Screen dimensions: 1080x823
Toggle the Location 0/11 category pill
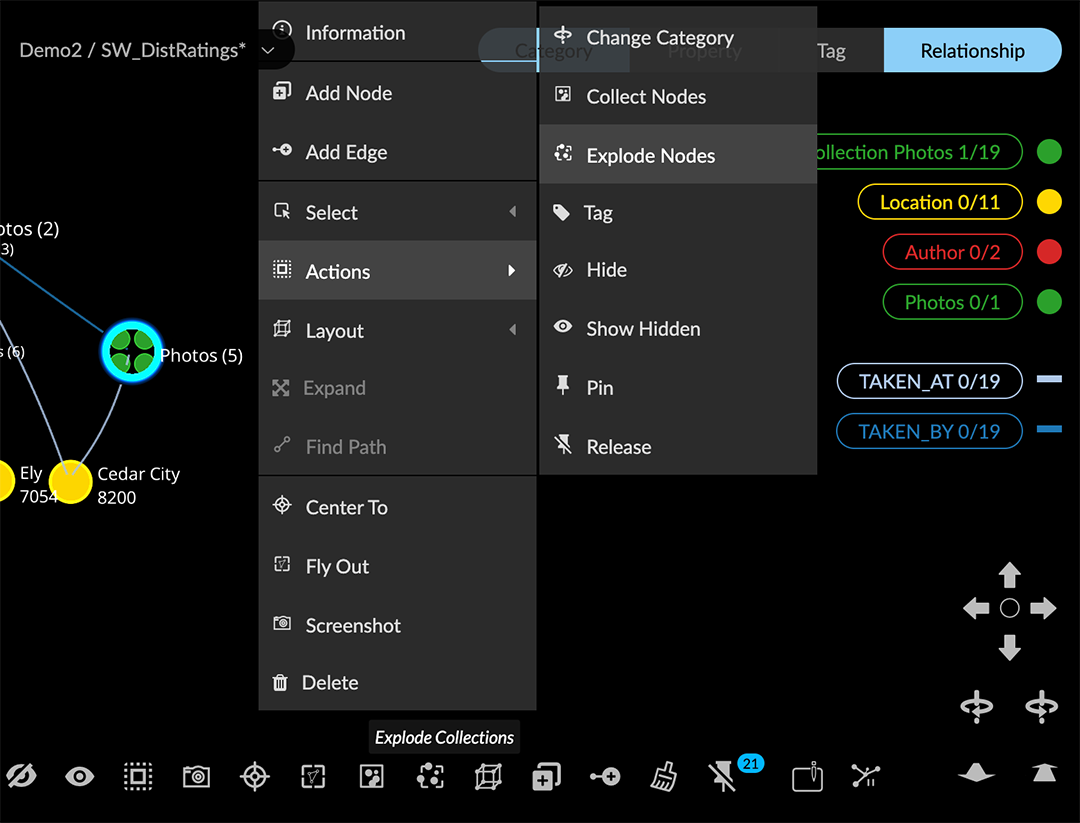939,202
